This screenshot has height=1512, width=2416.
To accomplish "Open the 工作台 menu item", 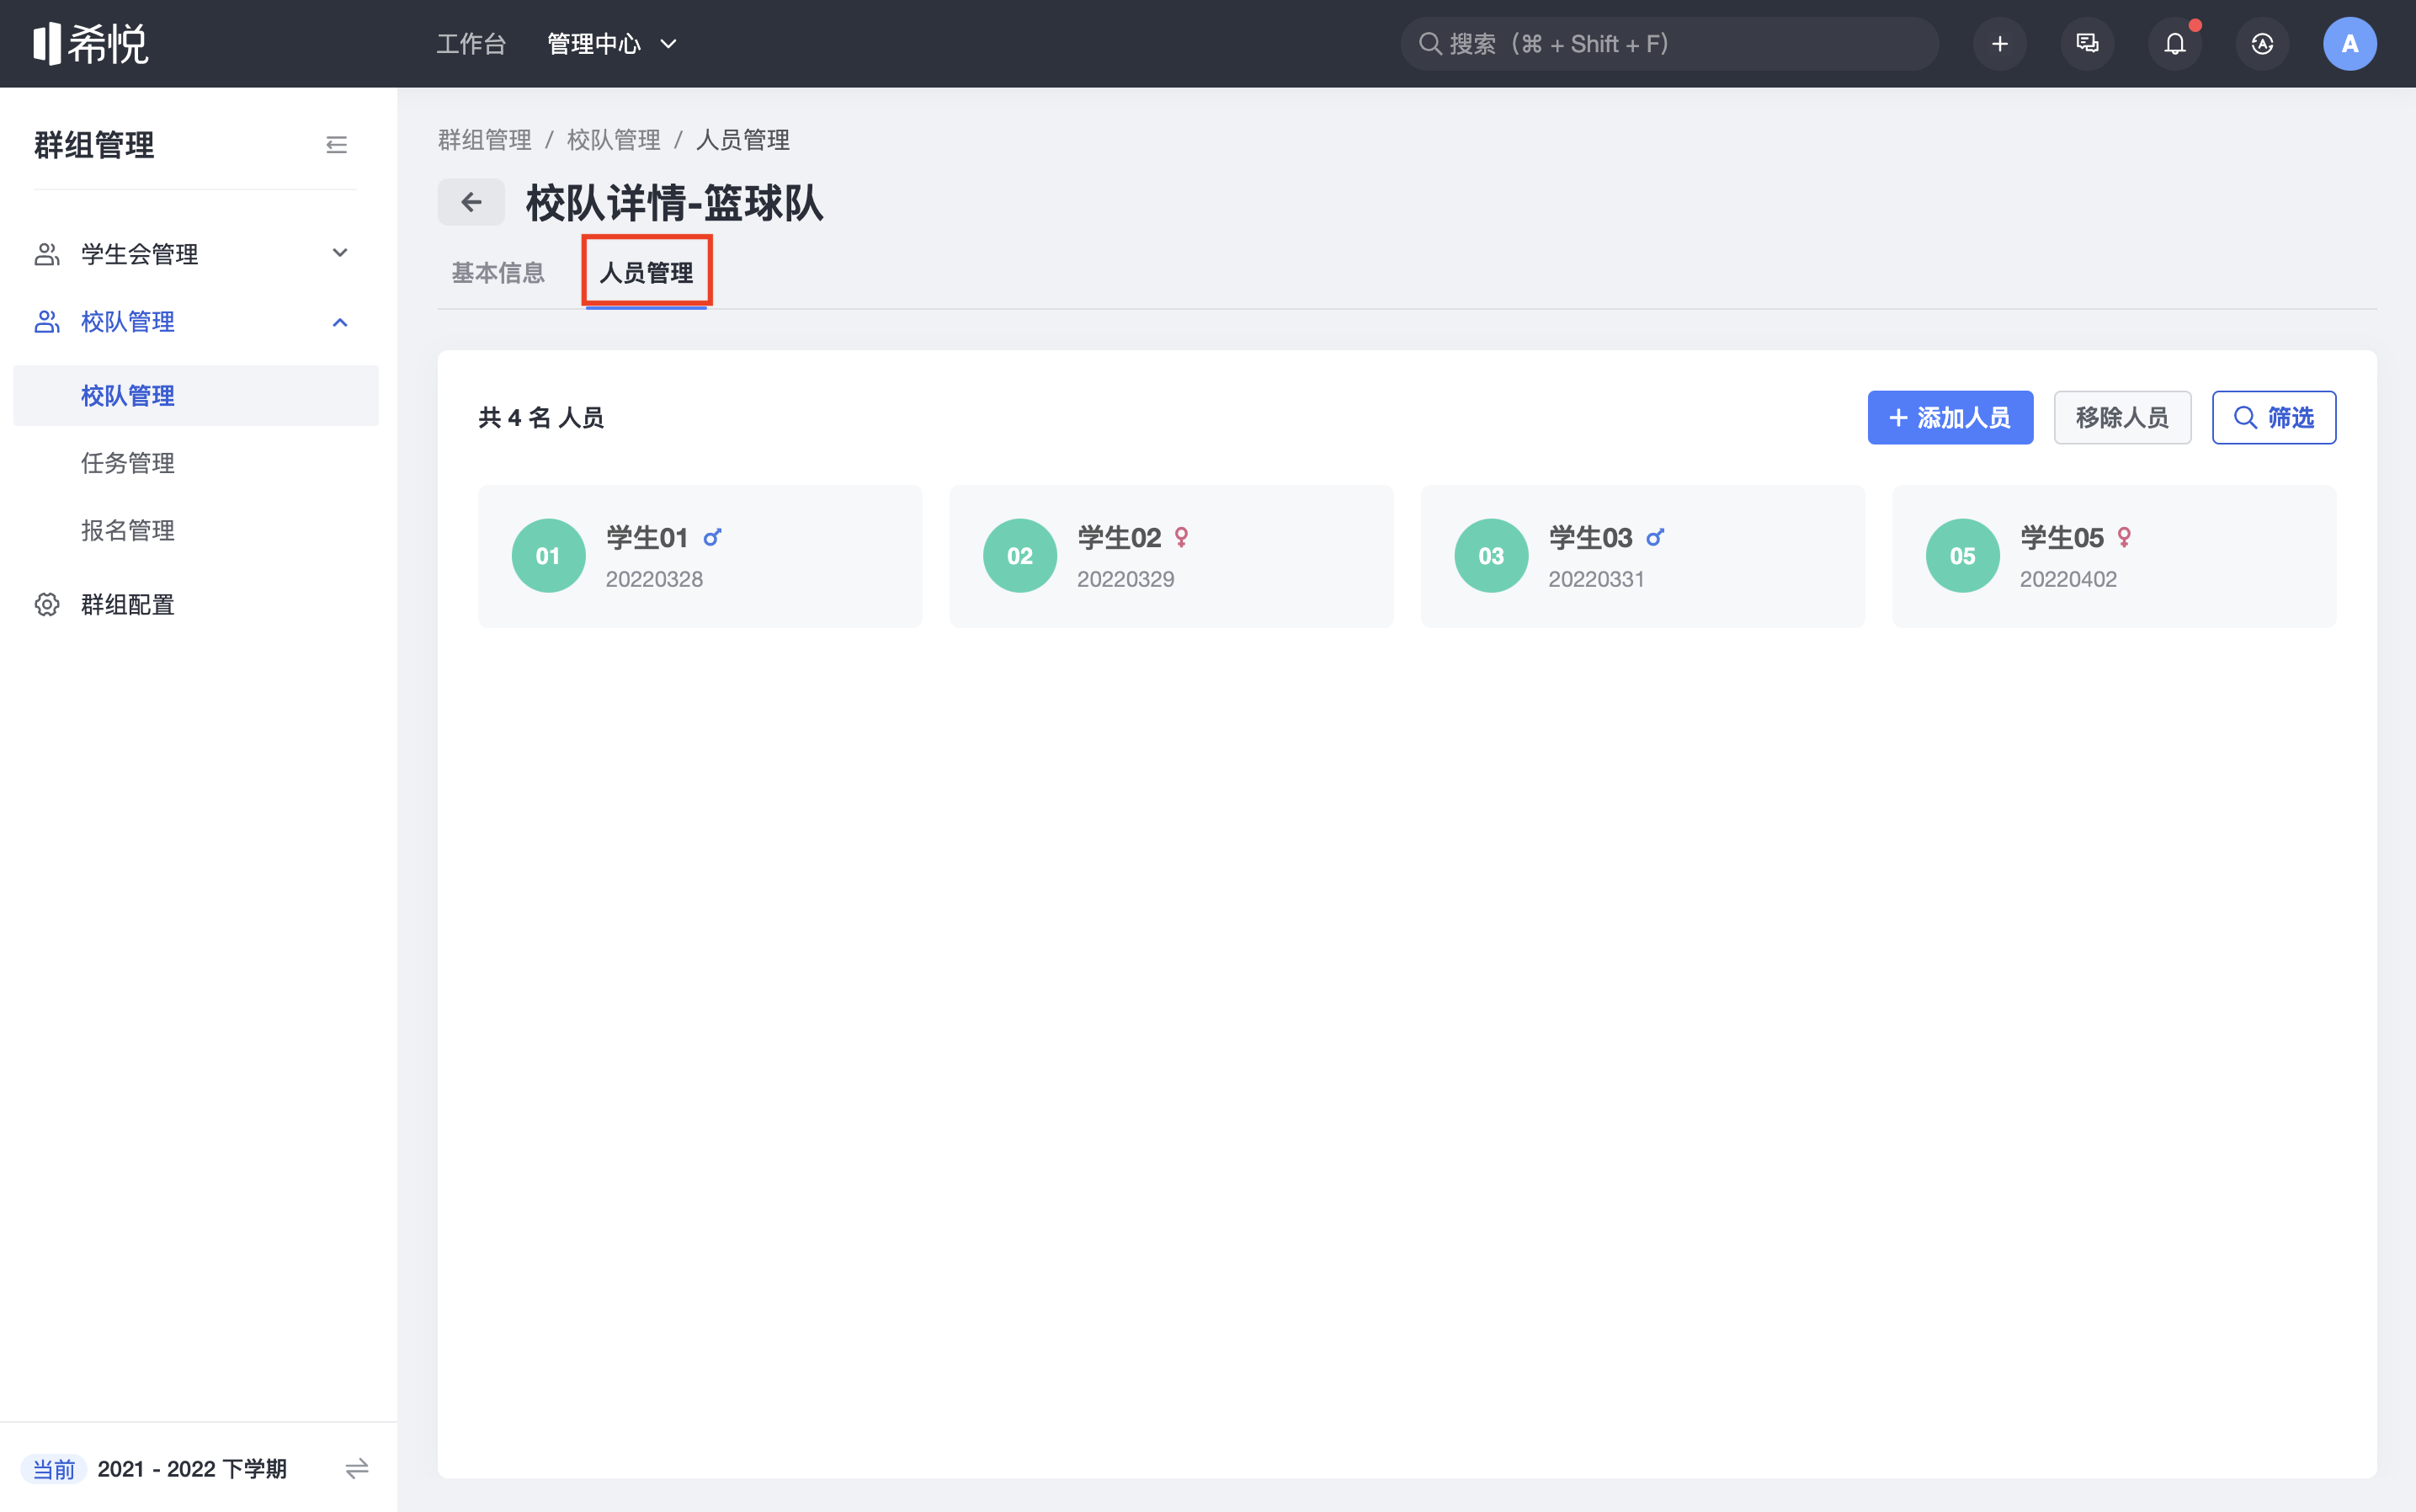I will [471, 44].
